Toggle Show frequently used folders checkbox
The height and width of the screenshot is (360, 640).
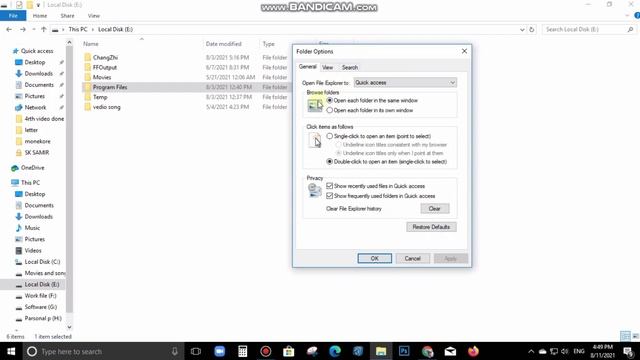click(x=330, y=196)
